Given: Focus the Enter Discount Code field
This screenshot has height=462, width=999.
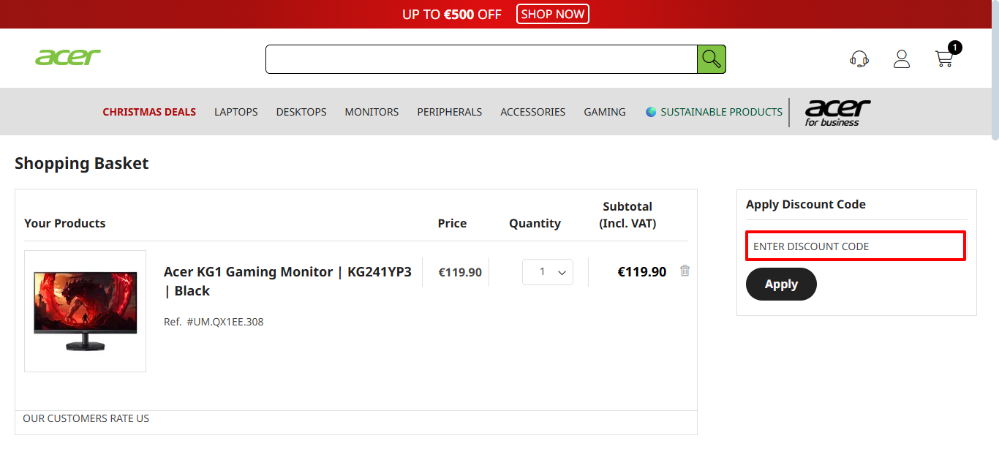Looking at the screenshot, I should [856, 246].
